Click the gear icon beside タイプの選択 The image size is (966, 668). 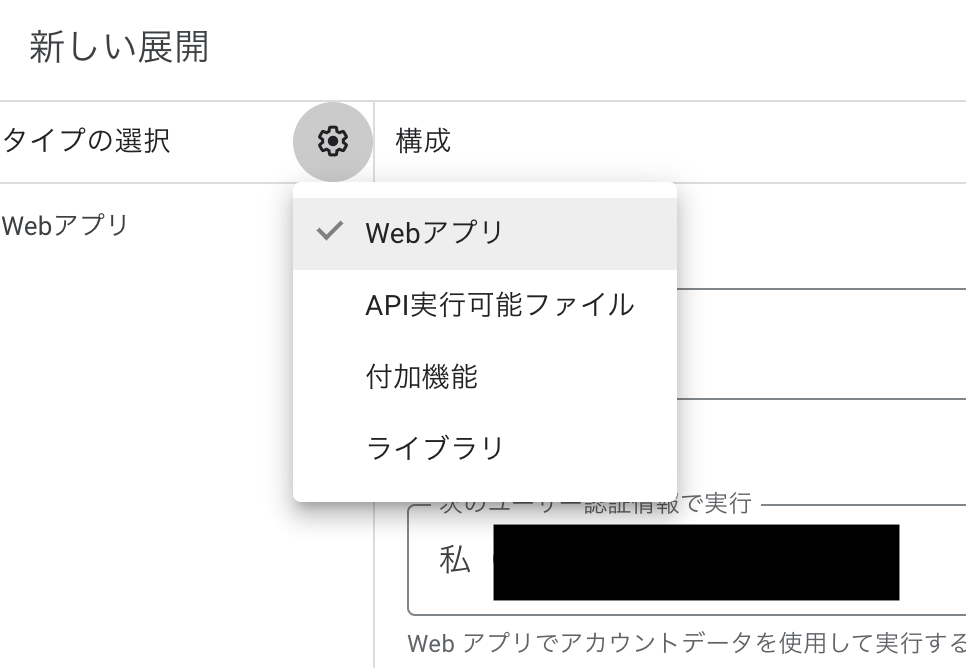tap(332, 142)
